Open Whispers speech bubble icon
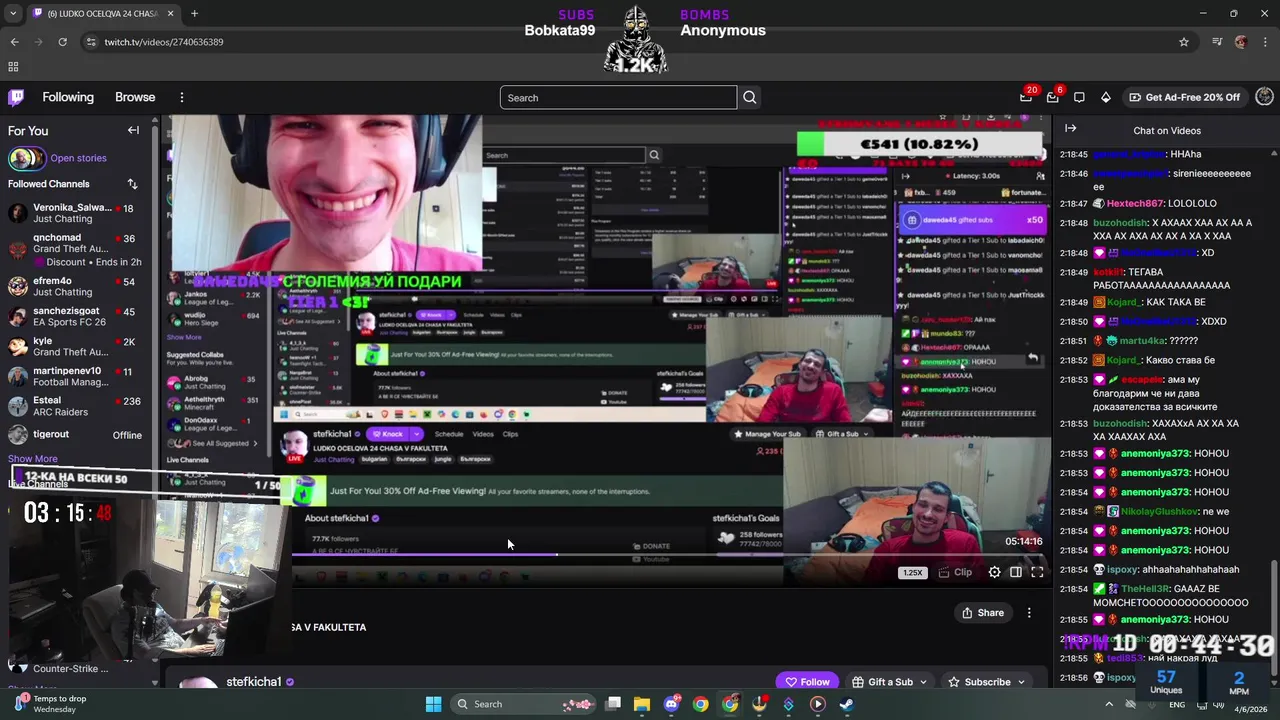Viewport: 1280px width, 720px height. pos(1079,97)
